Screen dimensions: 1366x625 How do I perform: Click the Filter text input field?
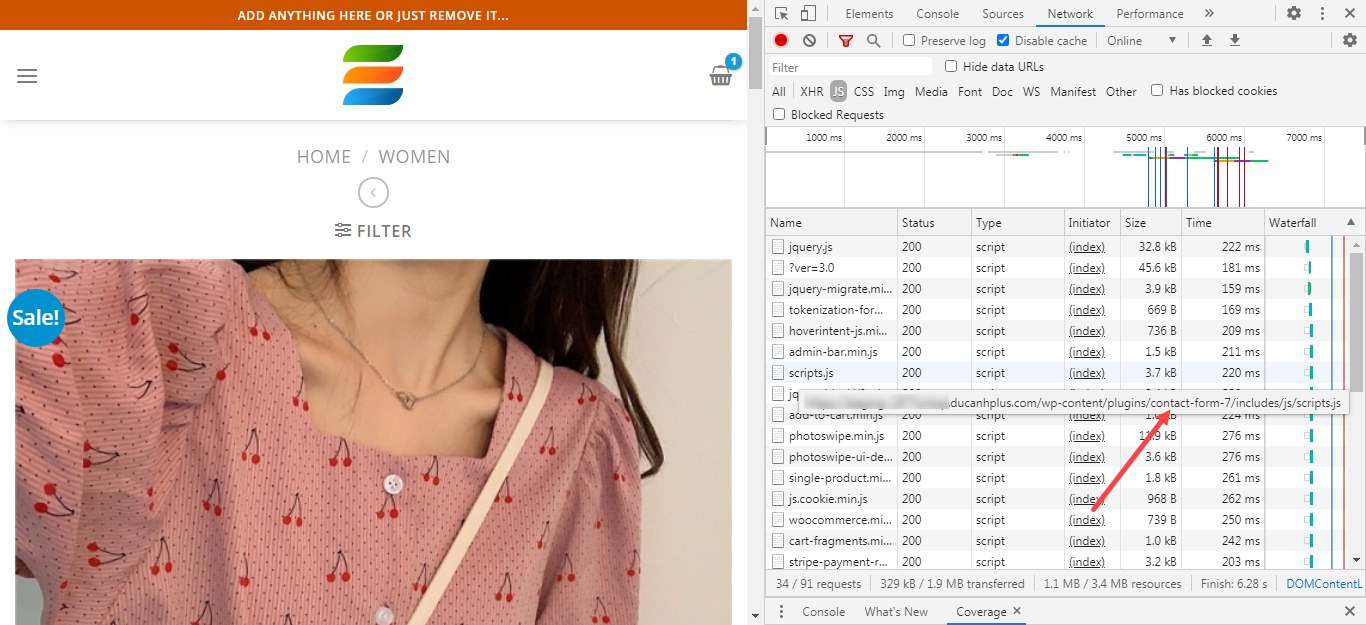[x=850, y=67]
